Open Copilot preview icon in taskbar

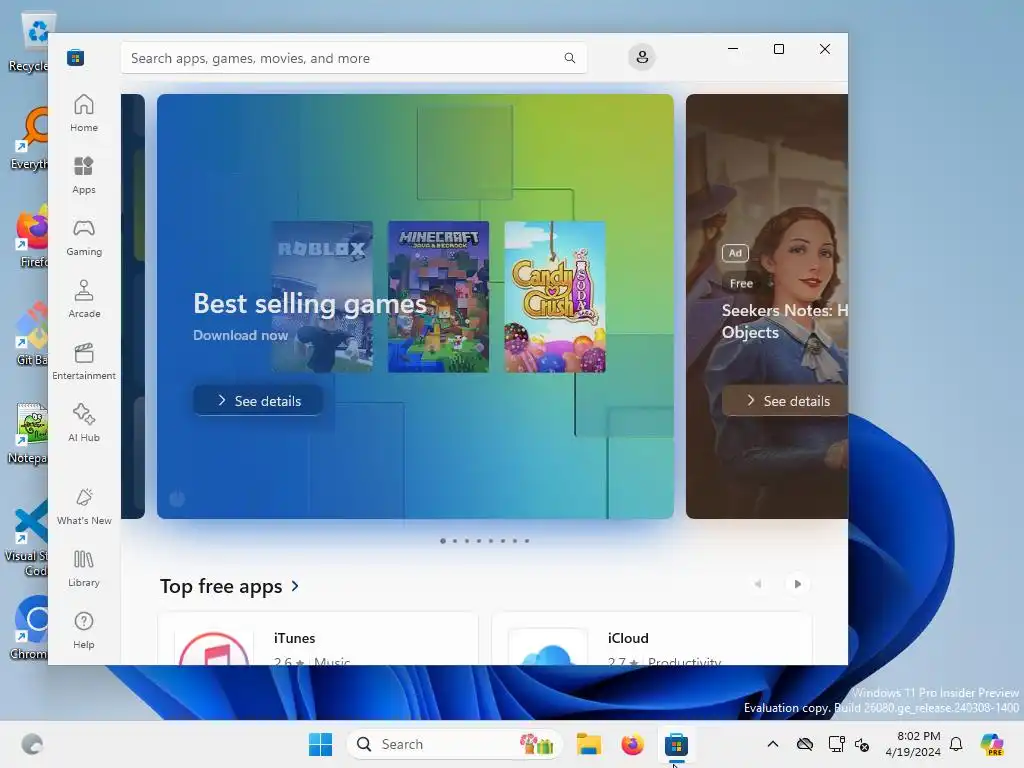(x=991, y=744)
